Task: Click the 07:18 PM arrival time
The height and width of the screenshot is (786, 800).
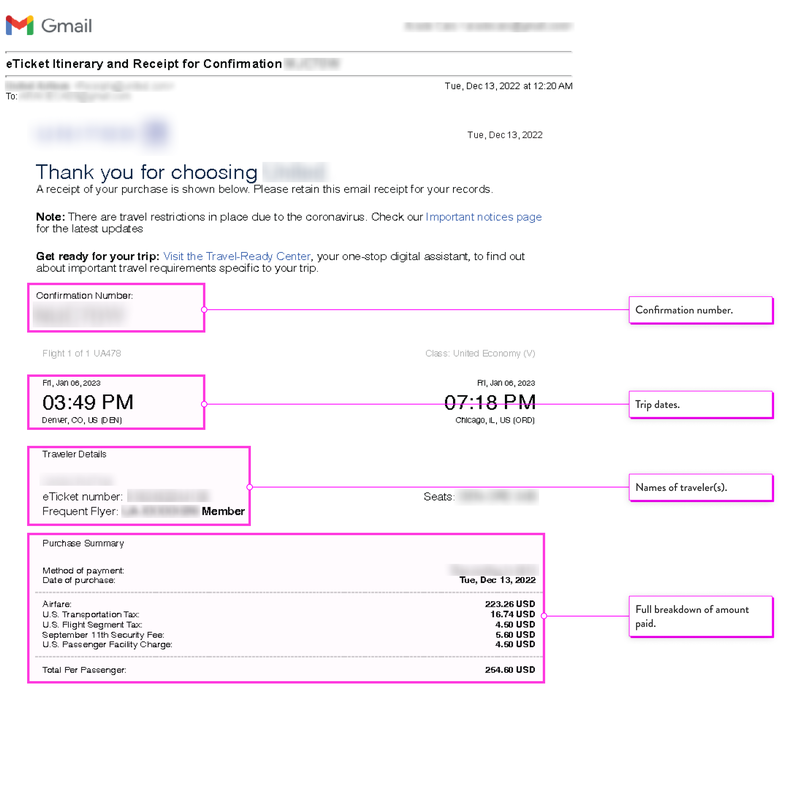Action: pos(490,403)
